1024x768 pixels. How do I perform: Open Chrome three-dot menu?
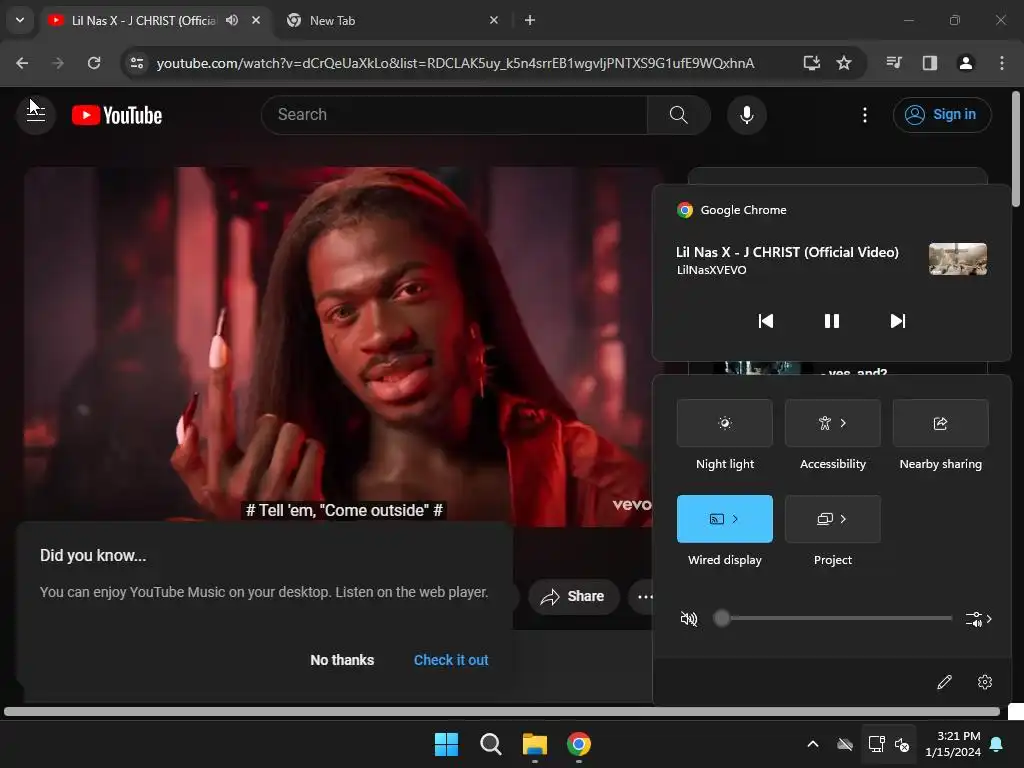[1002, 63]
